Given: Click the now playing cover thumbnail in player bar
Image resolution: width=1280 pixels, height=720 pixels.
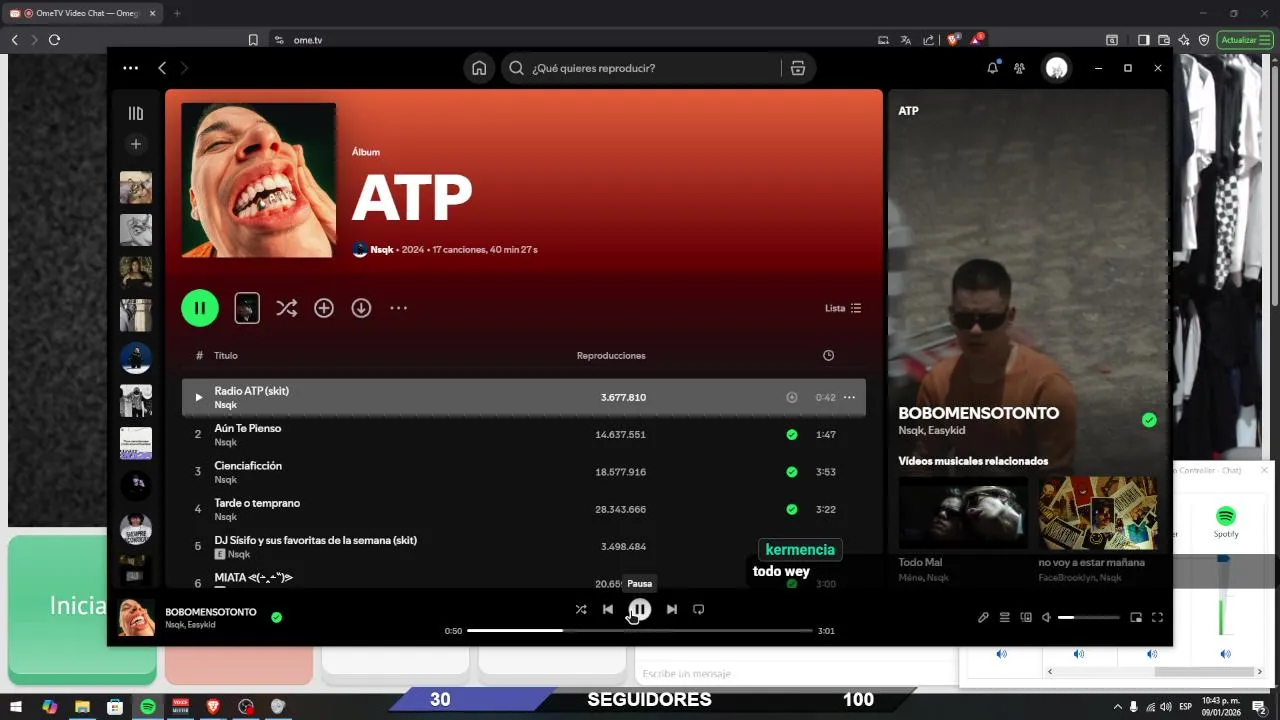Looking at the screenshot, I should [x=137, y=618].
